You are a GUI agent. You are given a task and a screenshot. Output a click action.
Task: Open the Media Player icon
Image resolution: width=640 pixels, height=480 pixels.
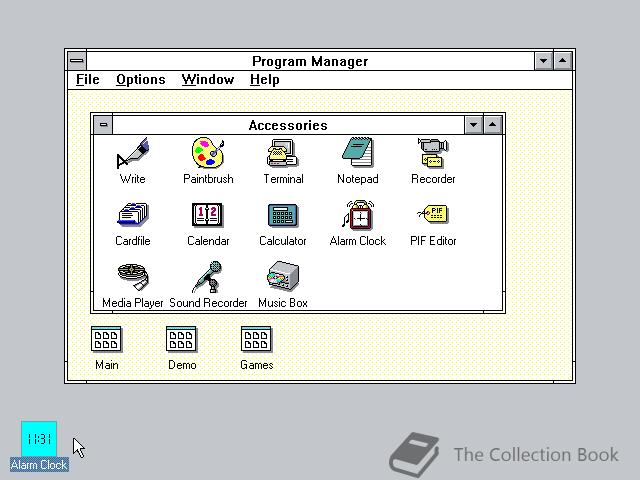tap(133, 277)
